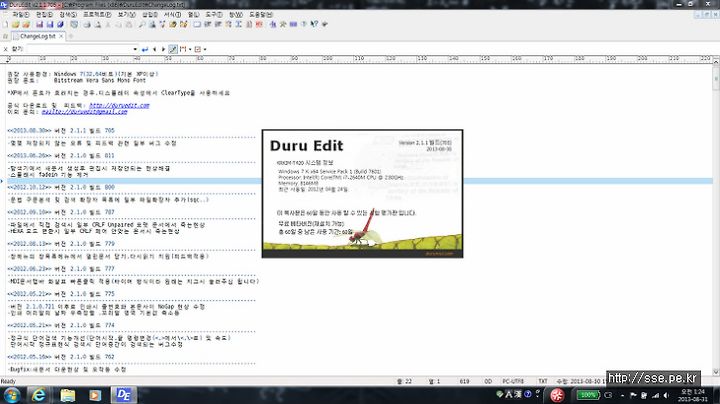Open the 삽입(I) menu
The height and width of the screenshot is (404, 720).
[x=150, y=15]
